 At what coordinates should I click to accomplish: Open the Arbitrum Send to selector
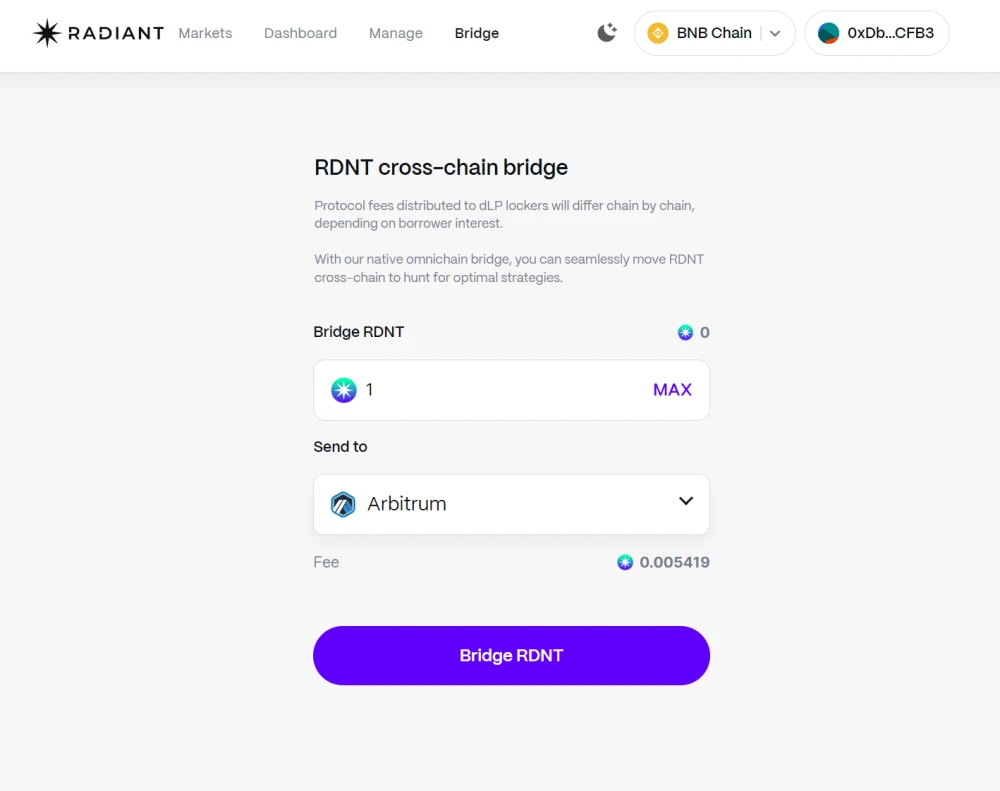[x=511, y=505]
